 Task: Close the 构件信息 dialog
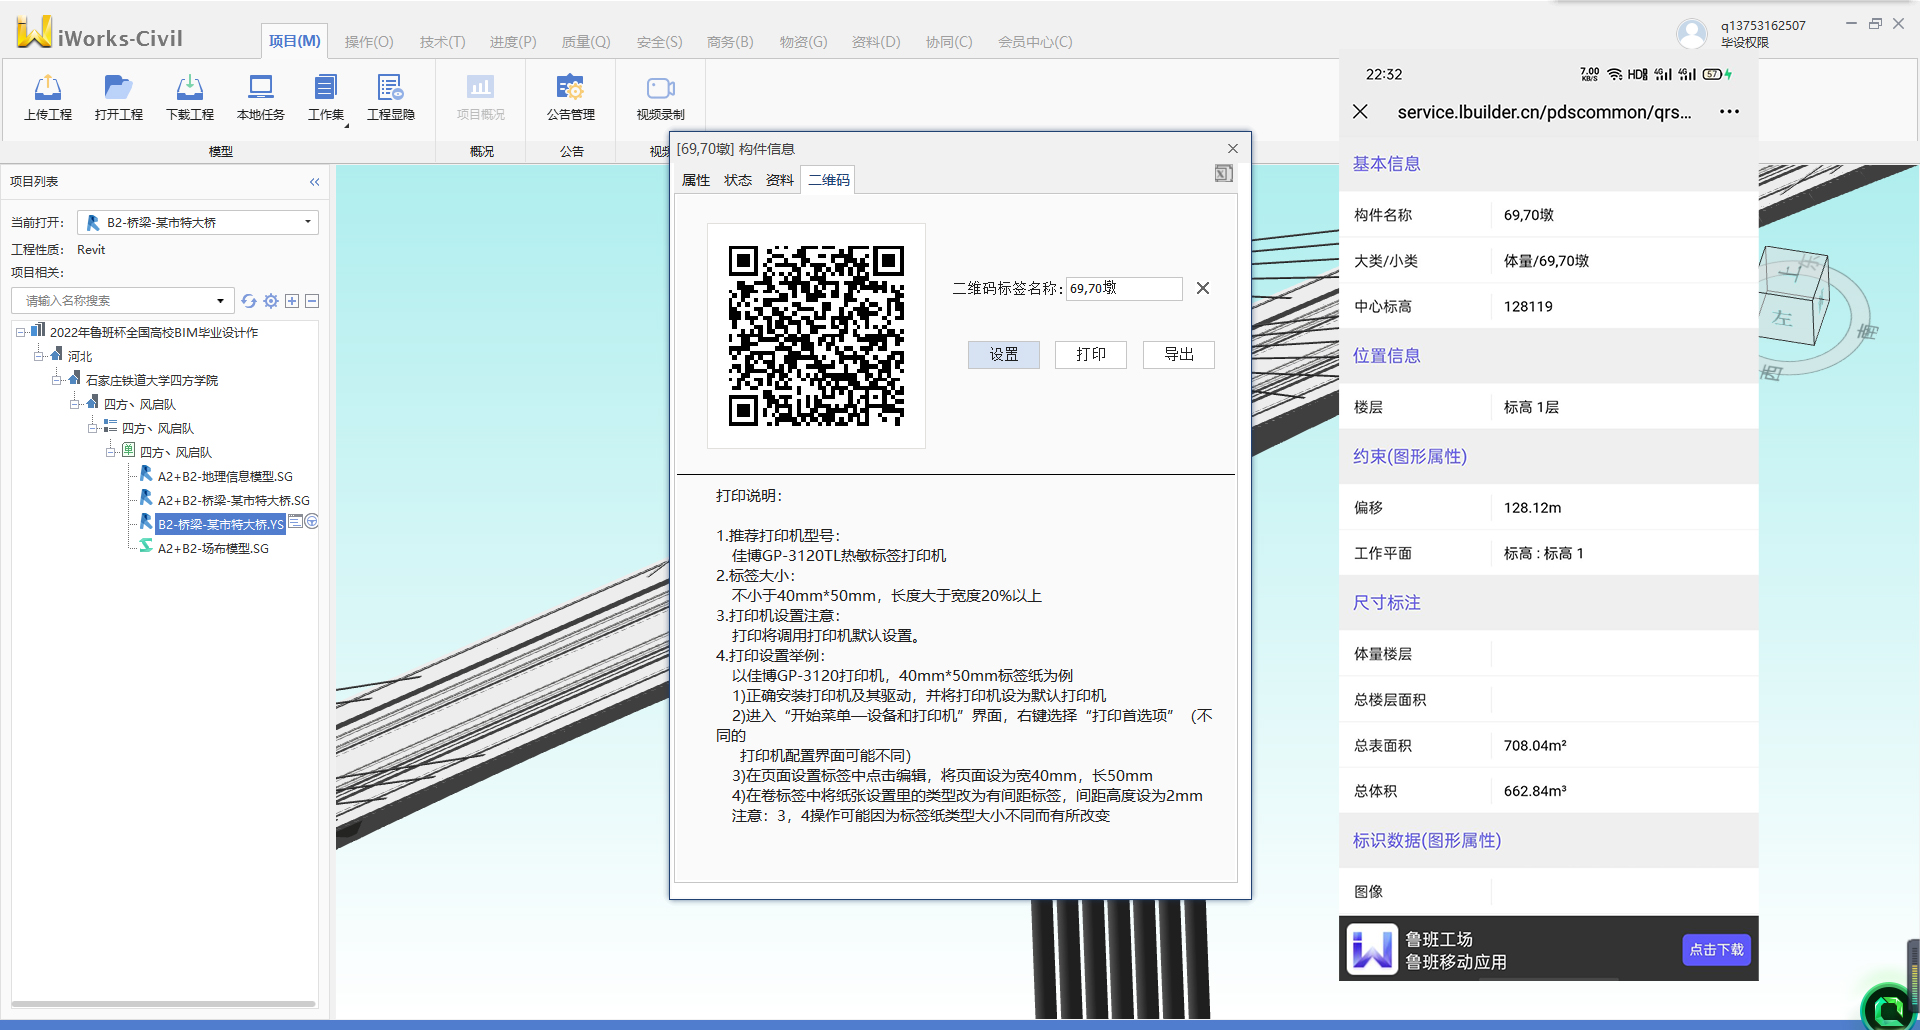point(1233,149)
